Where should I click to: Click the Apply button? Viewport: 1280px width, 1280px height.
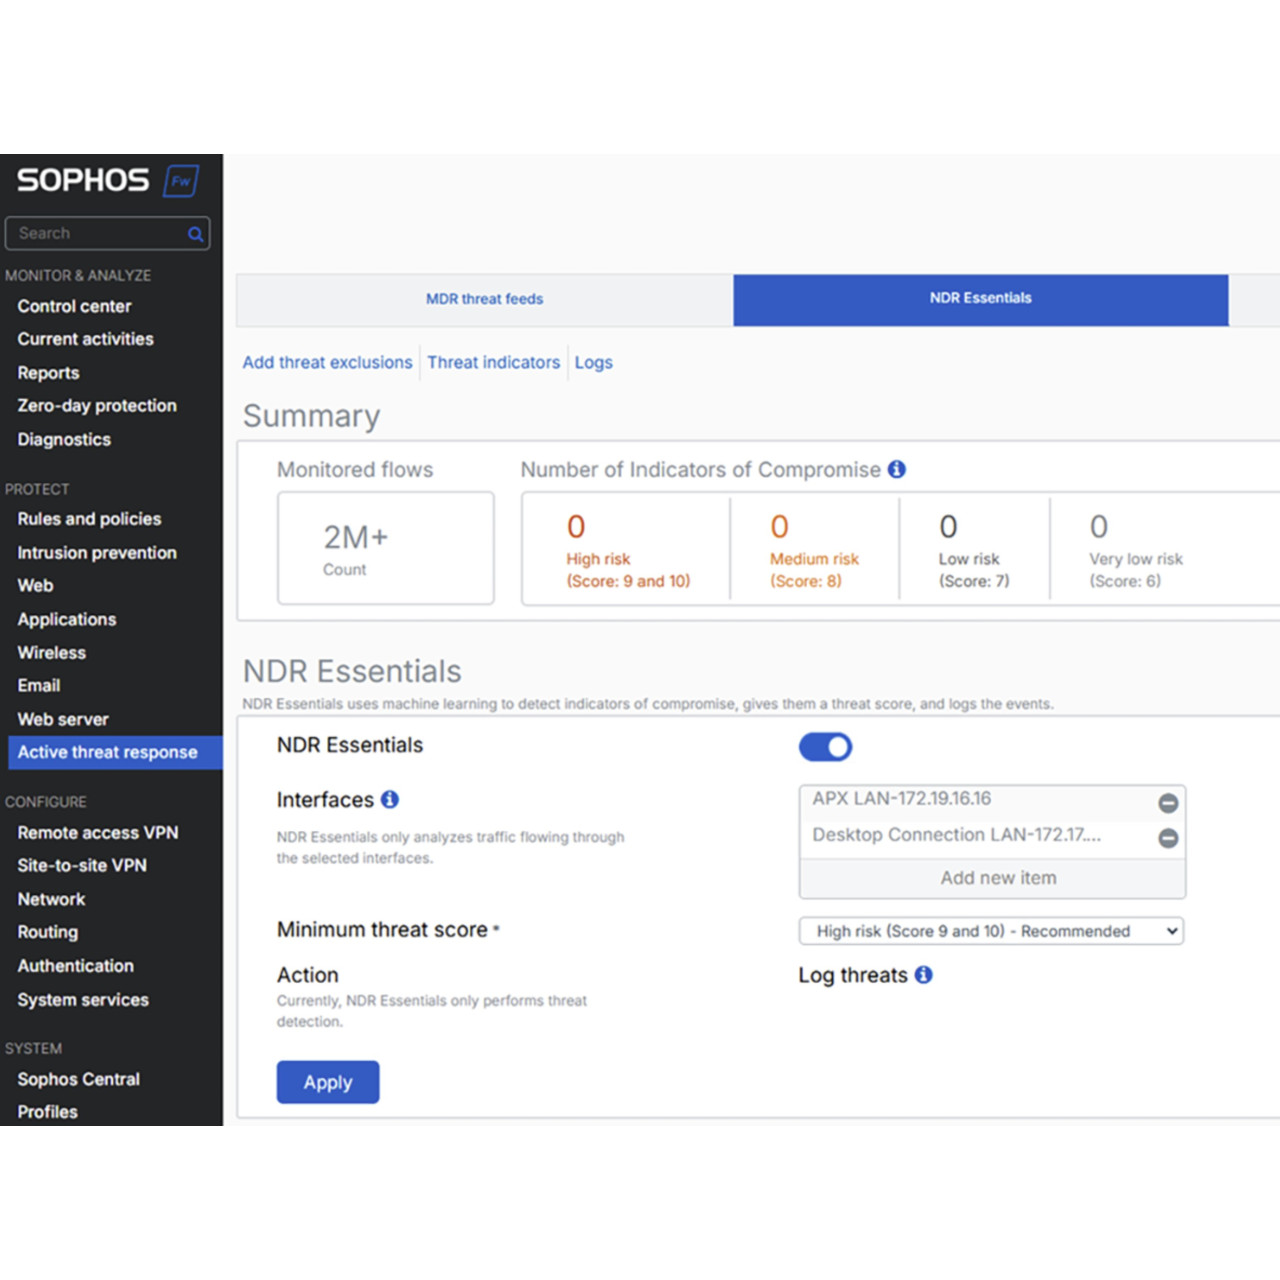tap(328, 1082)
